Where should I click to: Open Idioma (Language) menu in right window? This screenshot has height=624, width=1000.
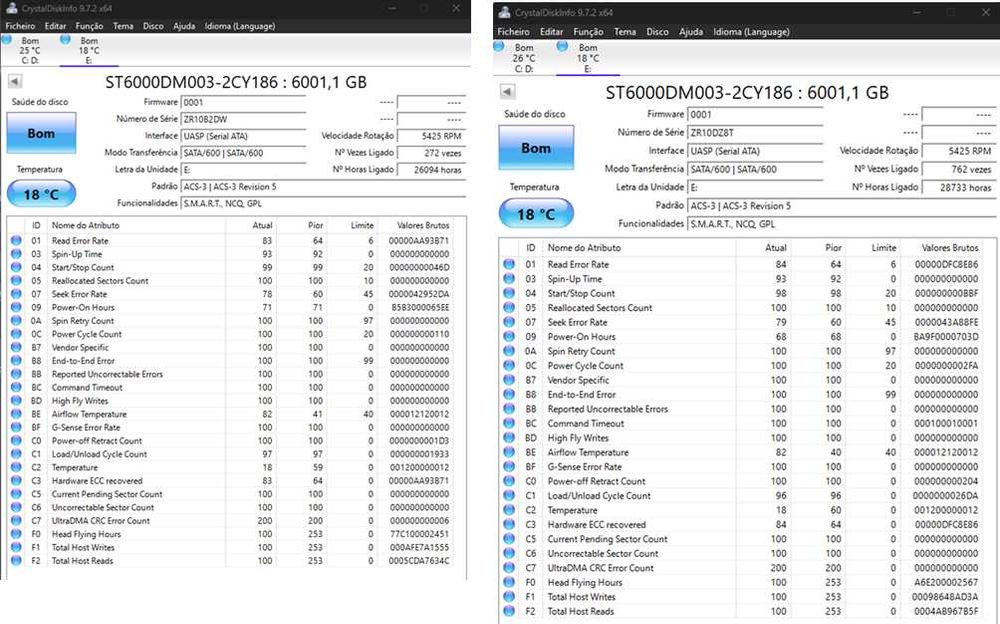[751, 31]
